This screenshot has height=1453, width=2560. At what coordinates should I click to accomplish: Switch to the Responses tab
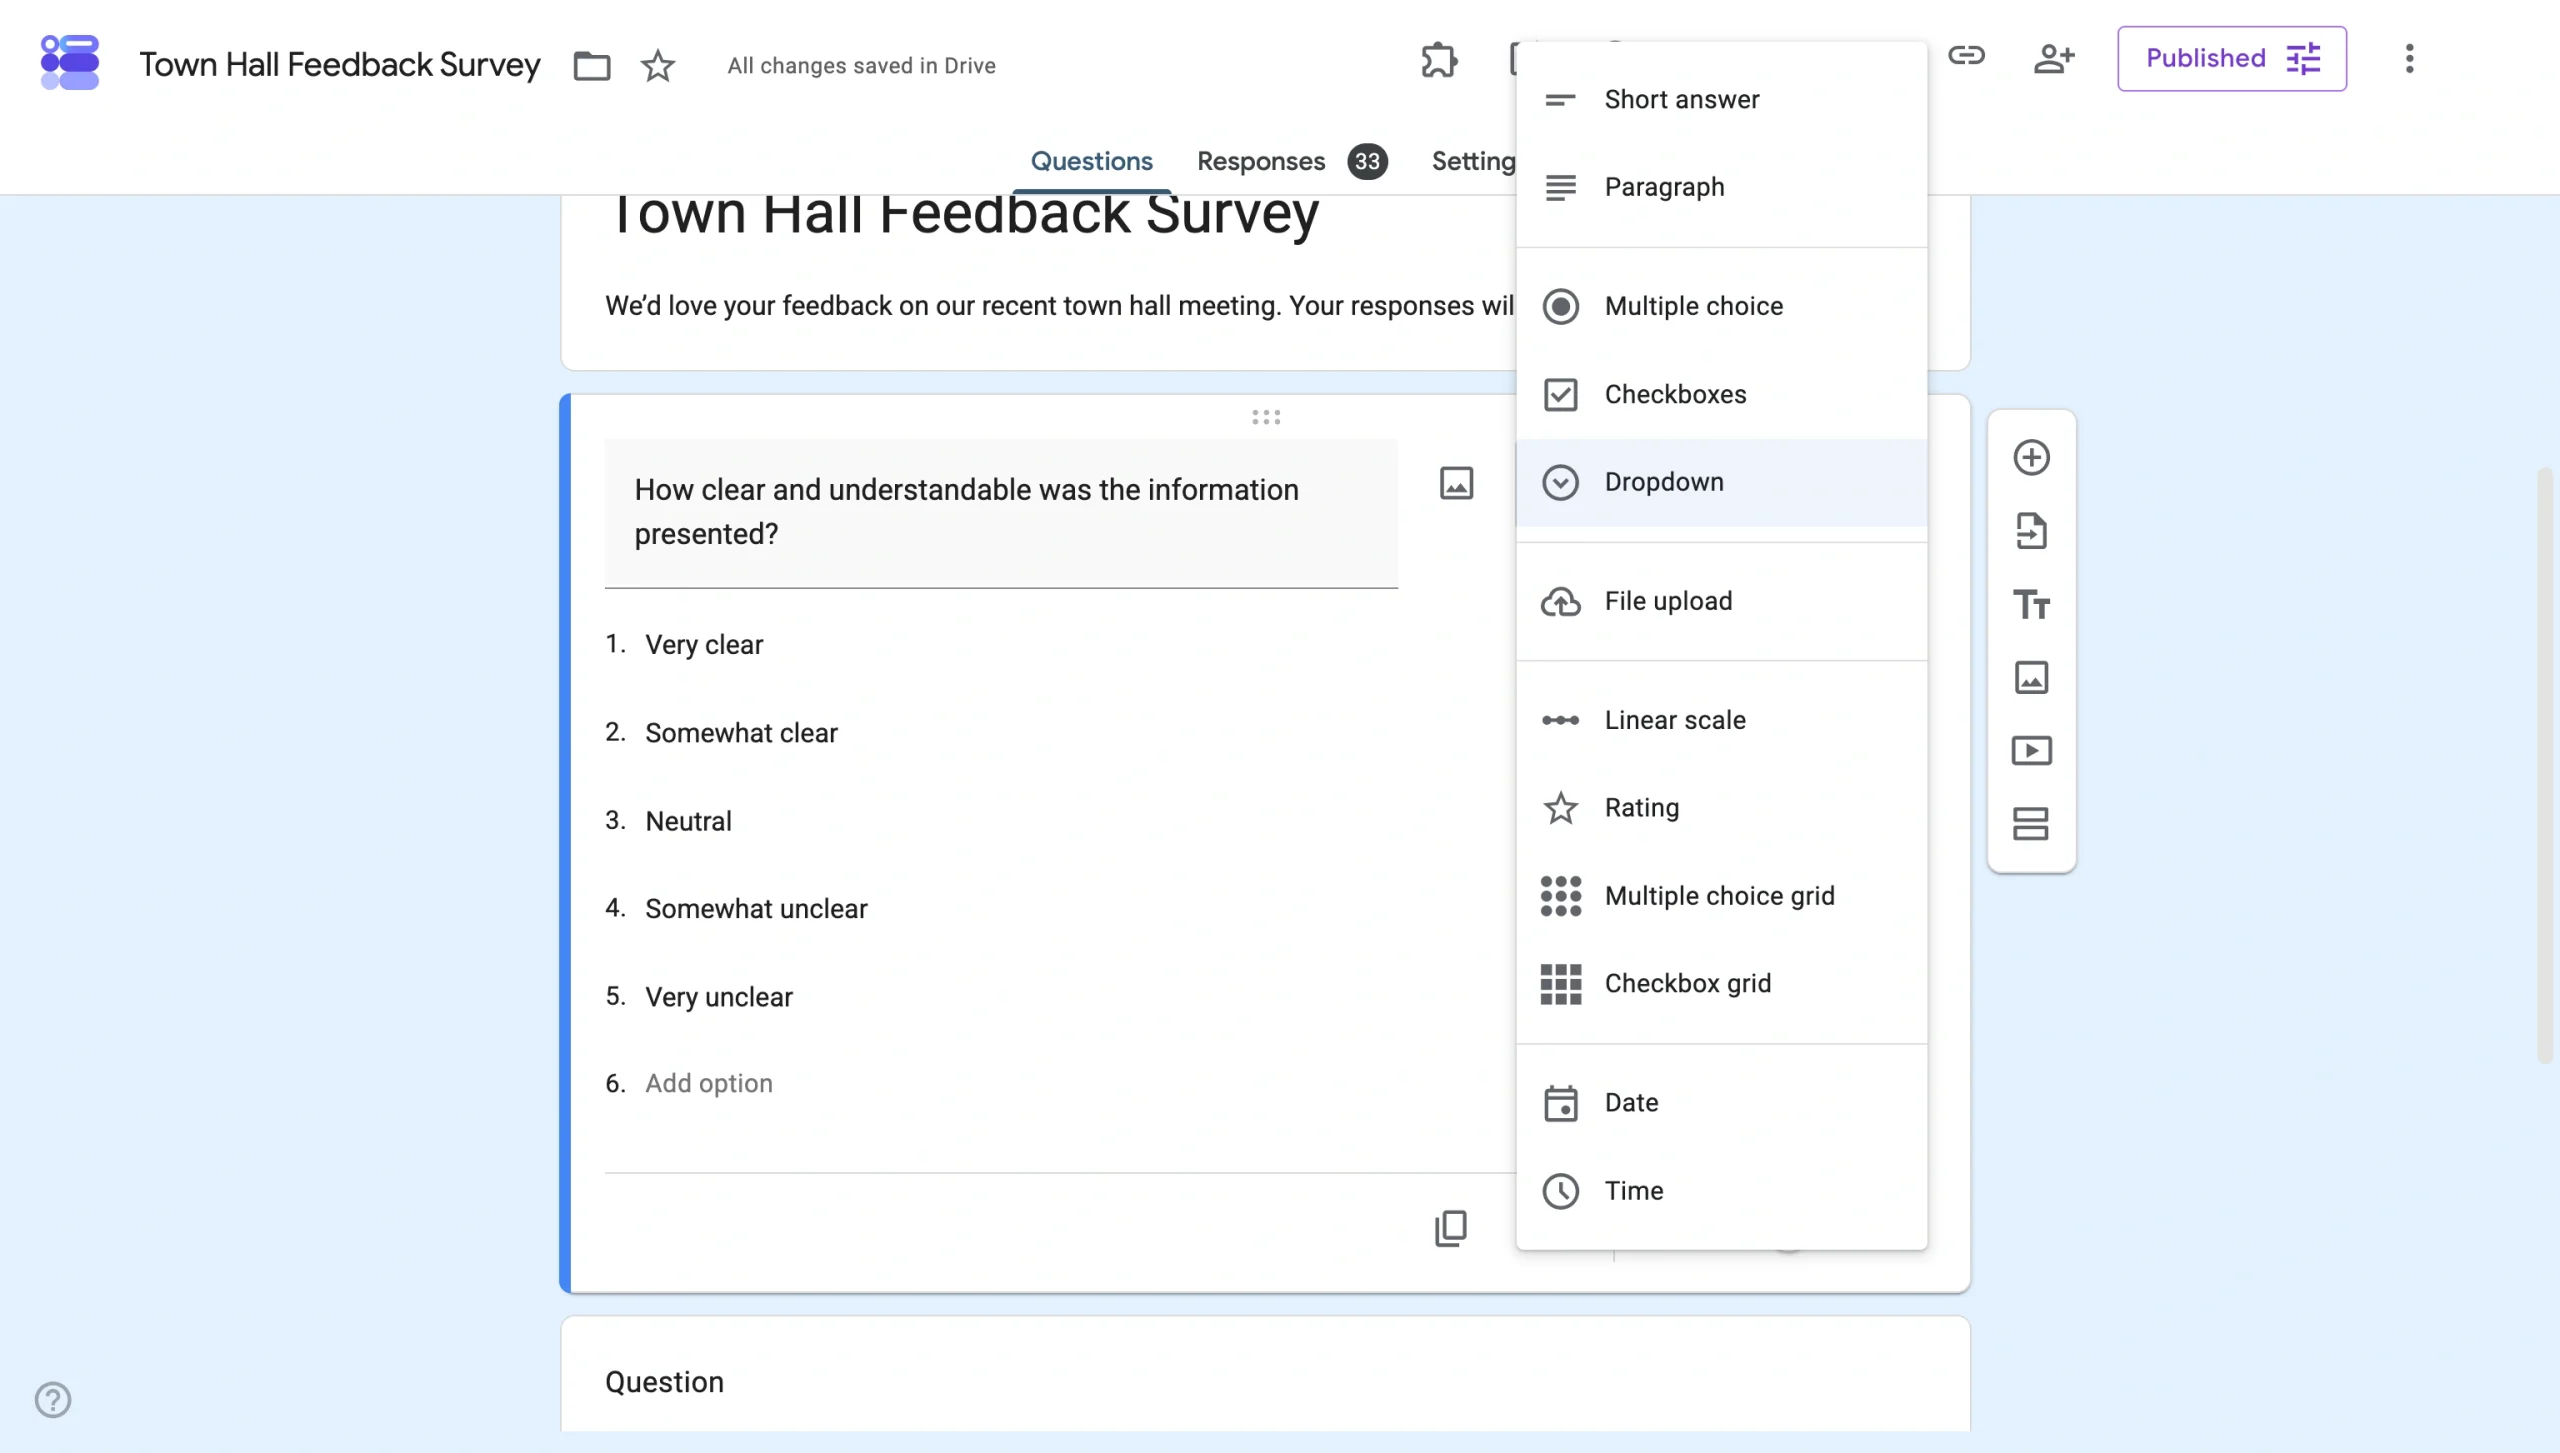pyautogui.click(x=1260, y=161)
